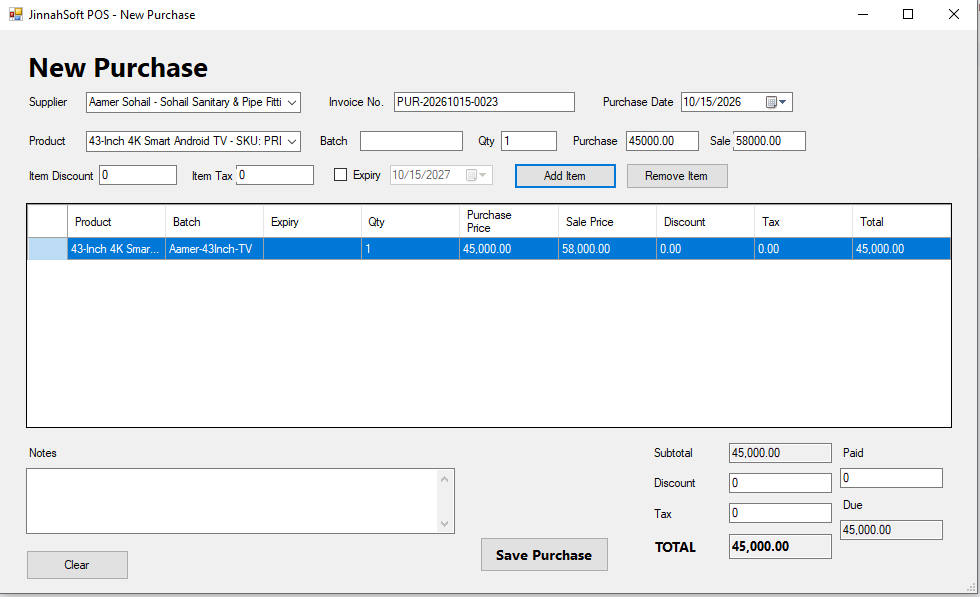Expand the Product combo box
The width and height of the screenshot is (980, 597).
pyautogui.click(x=292, y=141)
